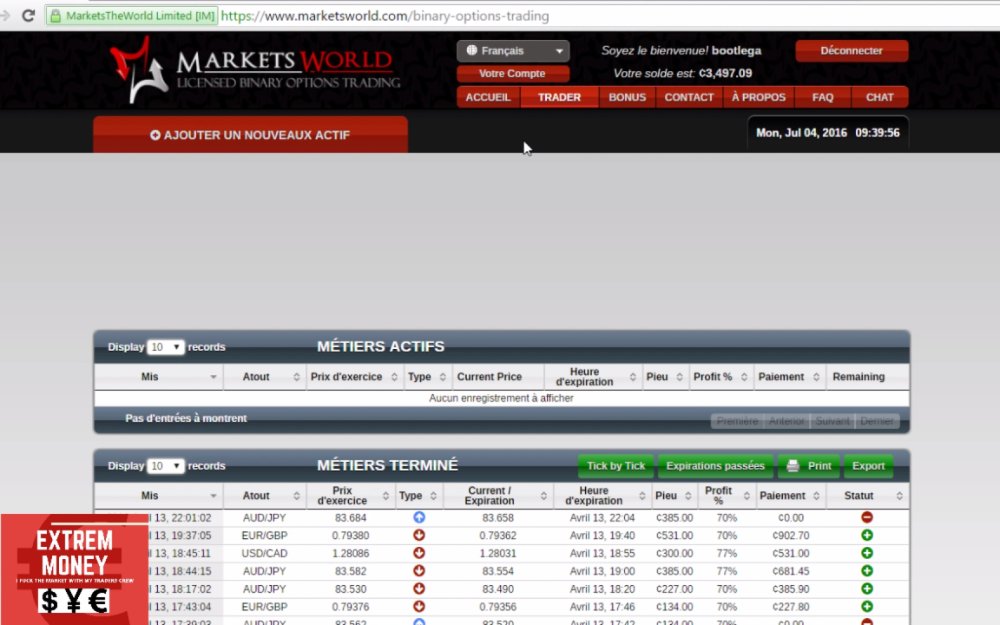This screenshot has height=625, width=1000.
Task: Open Display records dropdown in Métiers Actifs
Action: (165, 347)
